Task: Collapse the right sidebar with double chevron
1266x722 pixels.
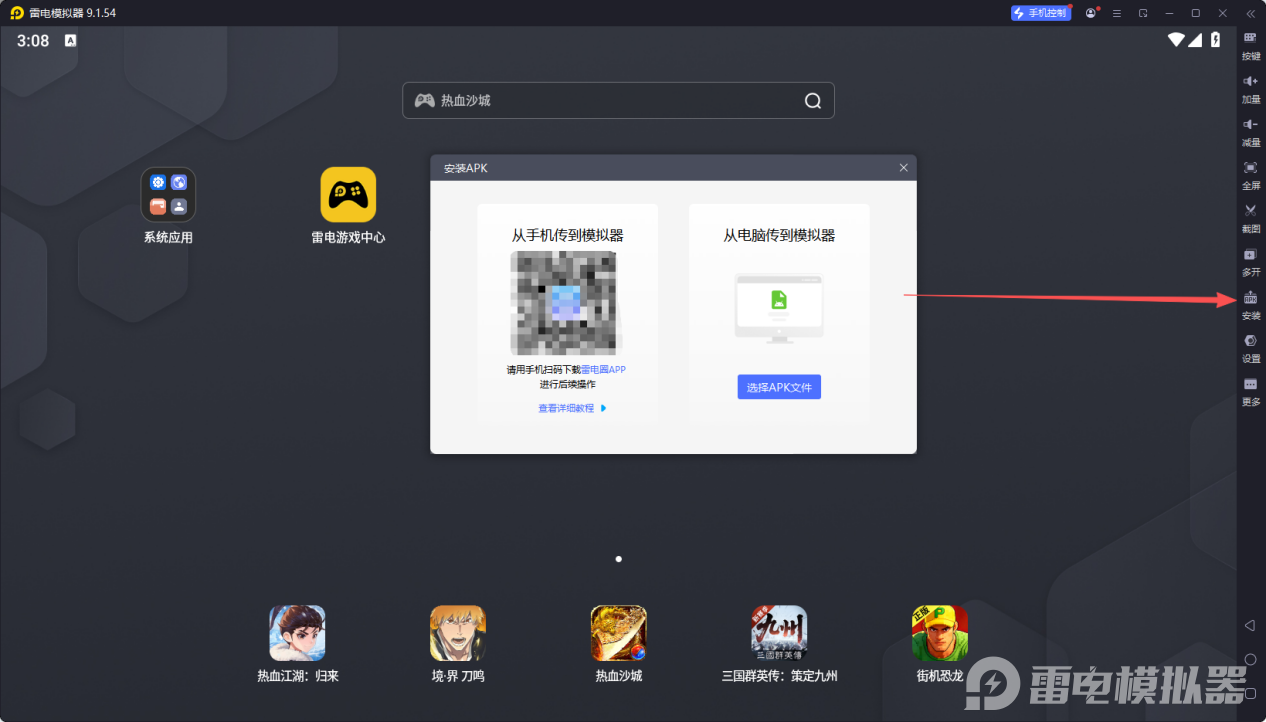Action: 1250,13
